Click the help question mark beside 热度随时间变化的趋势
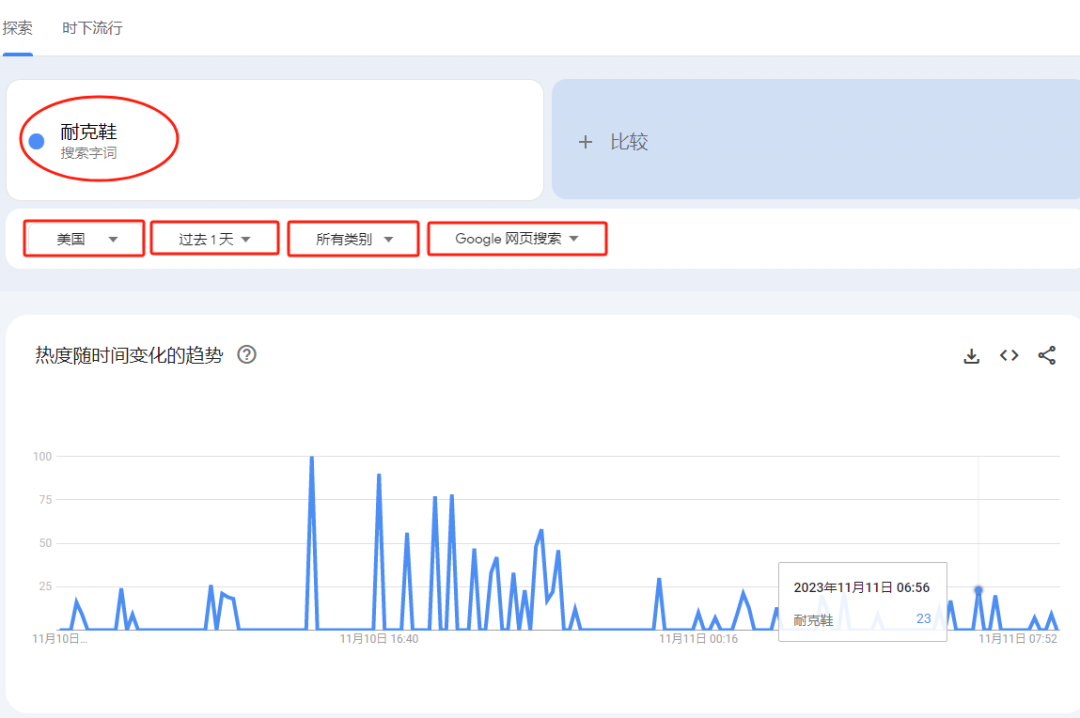 [x=247, y=355]
